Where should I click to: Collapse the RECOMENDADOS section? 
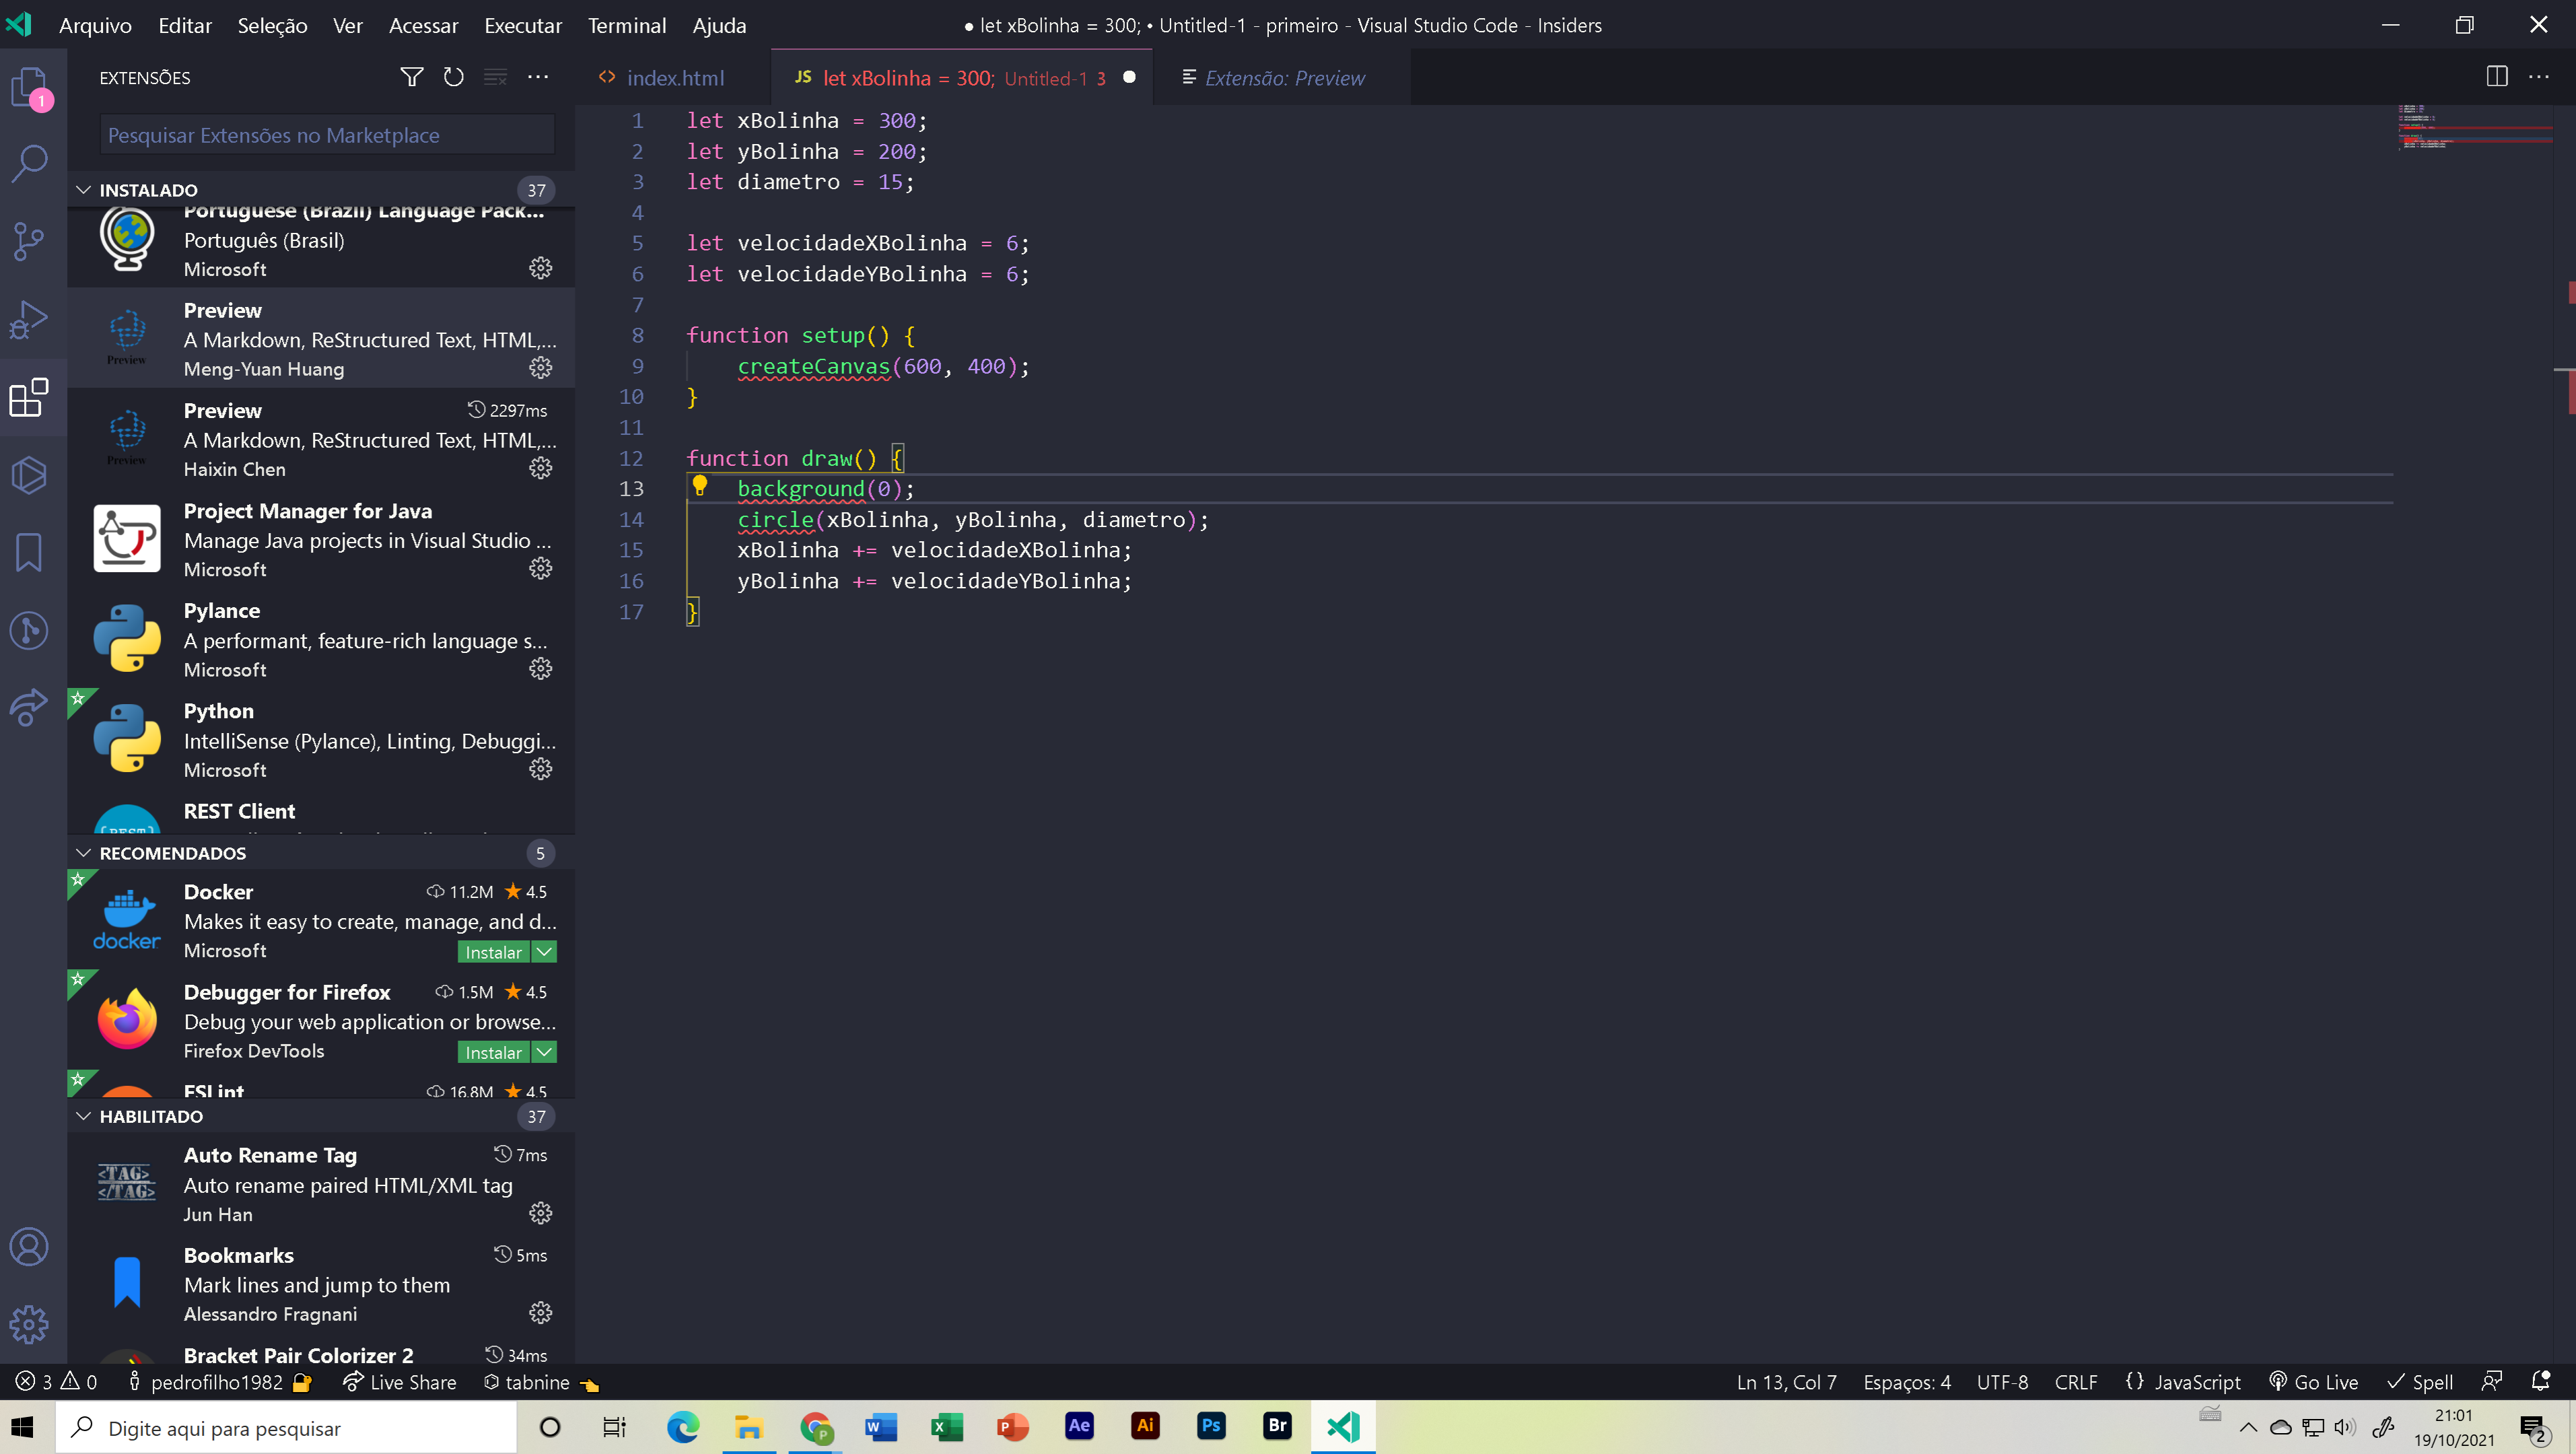pyautogui.click(x=84, y=853)
